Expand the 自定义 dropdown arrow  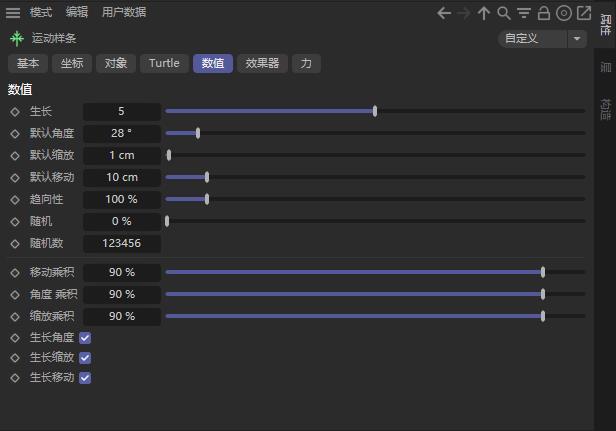(x=577, y=39)
